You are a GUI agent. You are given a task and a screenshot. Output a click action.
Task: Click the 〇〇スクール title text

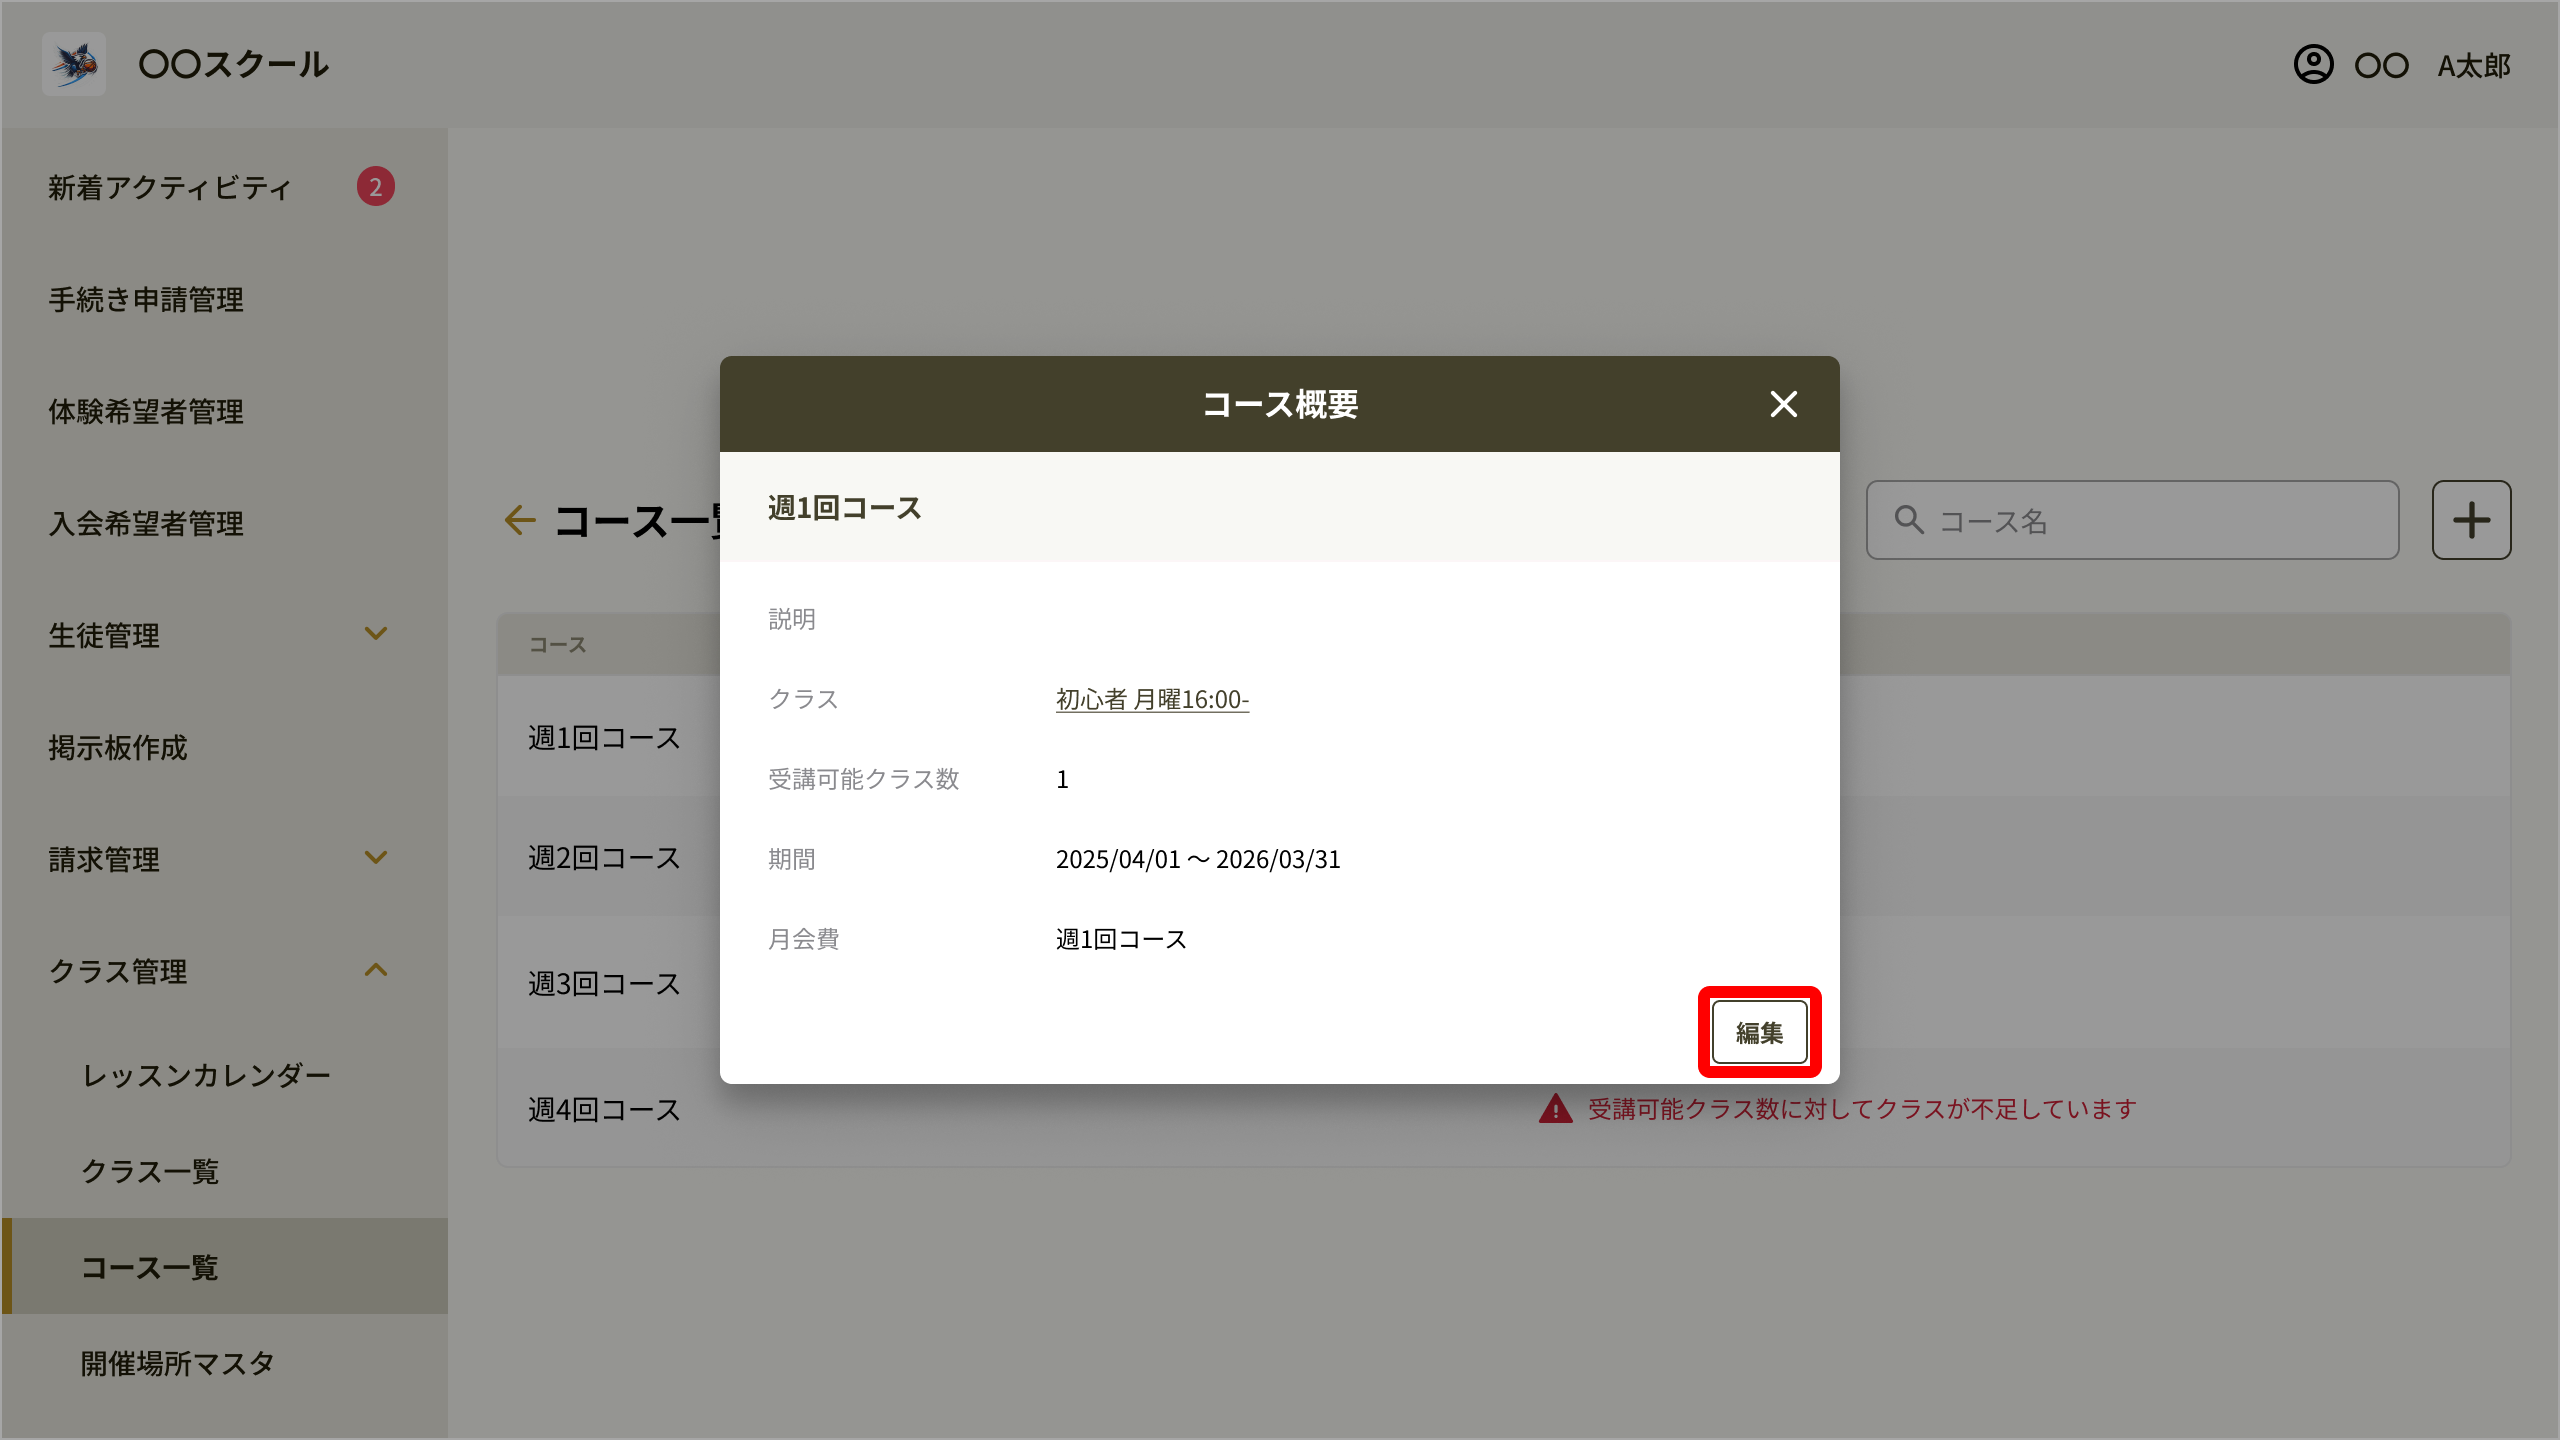coord(234,64)
